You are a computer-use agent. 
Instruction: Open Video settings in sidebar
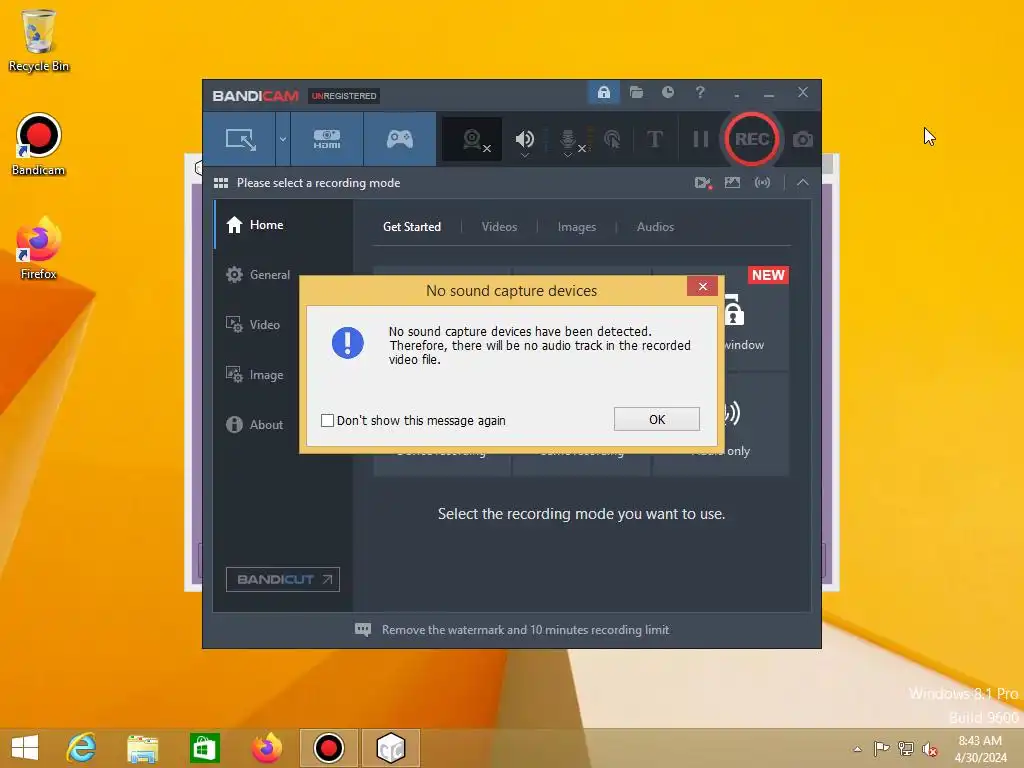pos(283,325)
